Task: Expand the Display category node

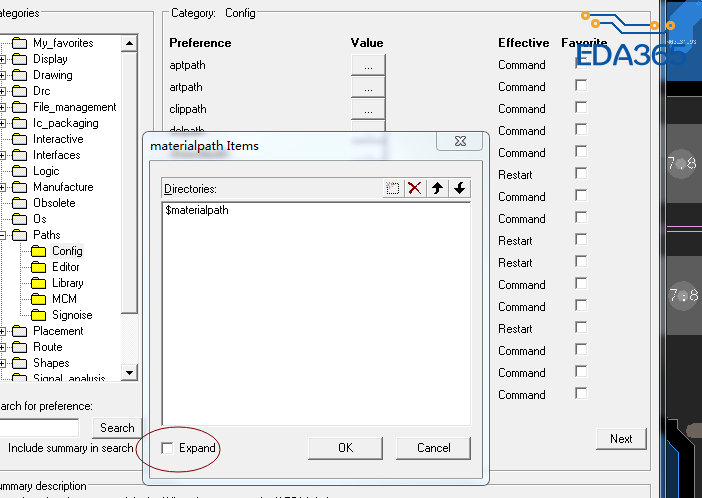Action: (x=2, y=59)
